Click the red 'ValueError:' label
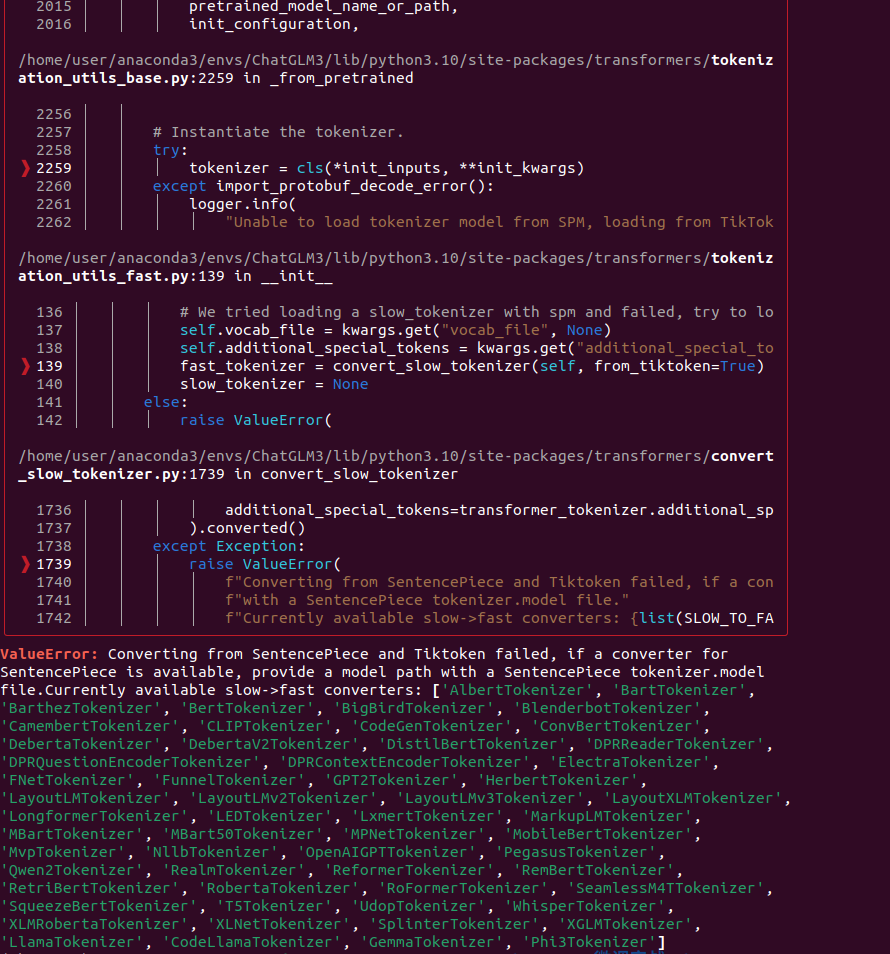Viewport: 890px width, 954px height. point(49,654)
